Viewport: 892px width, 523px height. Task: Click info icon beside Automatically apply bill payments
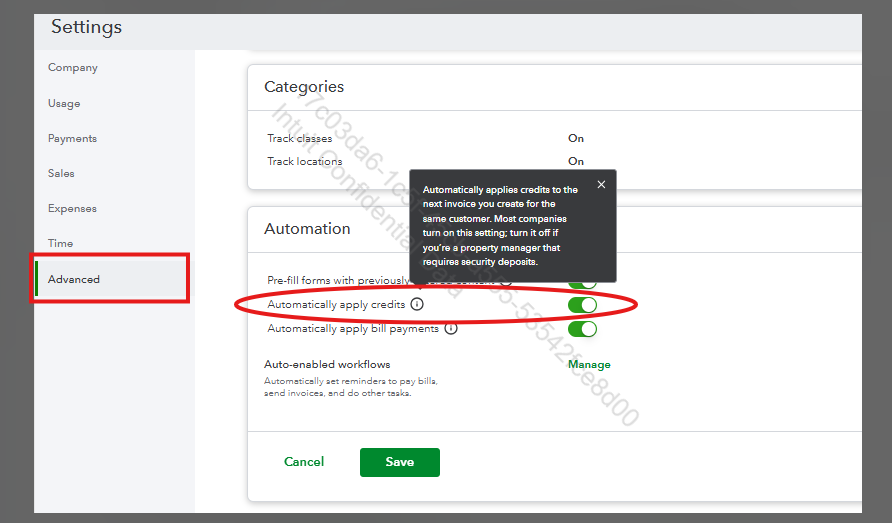pos(451,328)
